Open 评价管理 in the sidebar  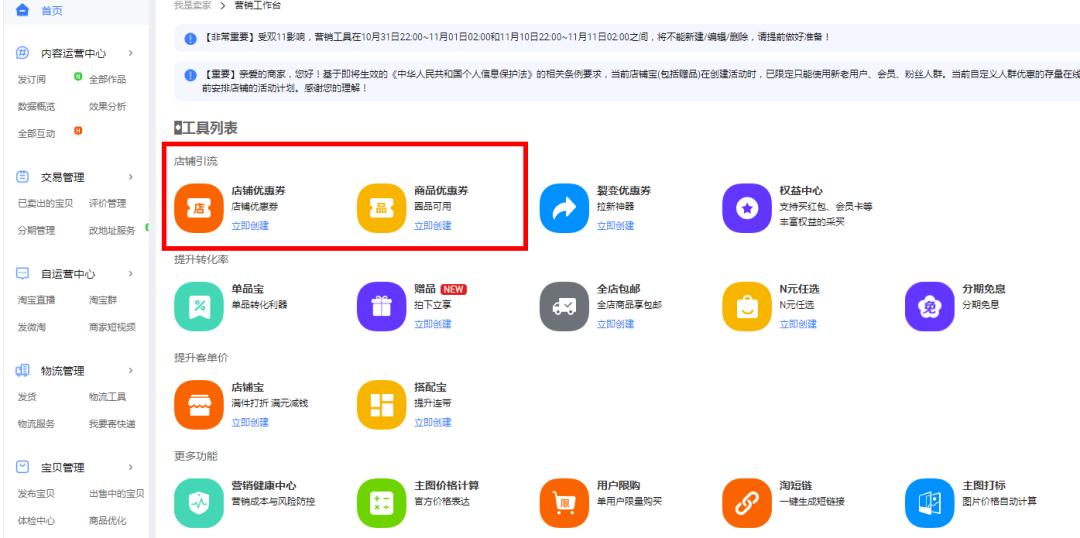107,203
